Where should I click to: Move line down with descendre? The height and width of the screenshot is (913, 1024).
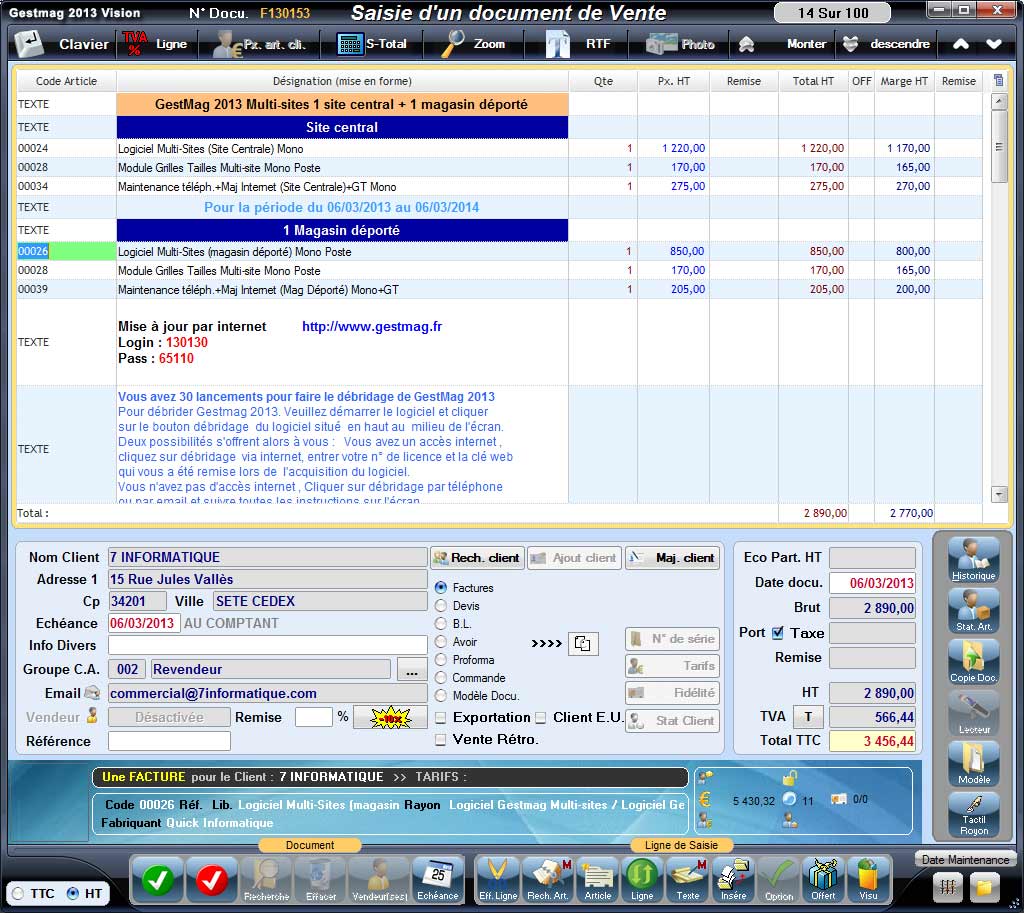point(886,44)
